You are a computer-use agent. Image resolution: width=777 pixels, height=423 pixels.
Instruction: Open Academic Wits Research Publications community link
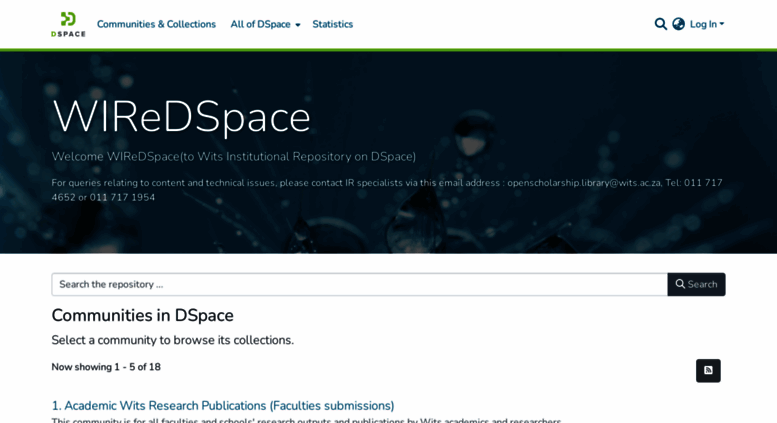click(x=223, y=406)
